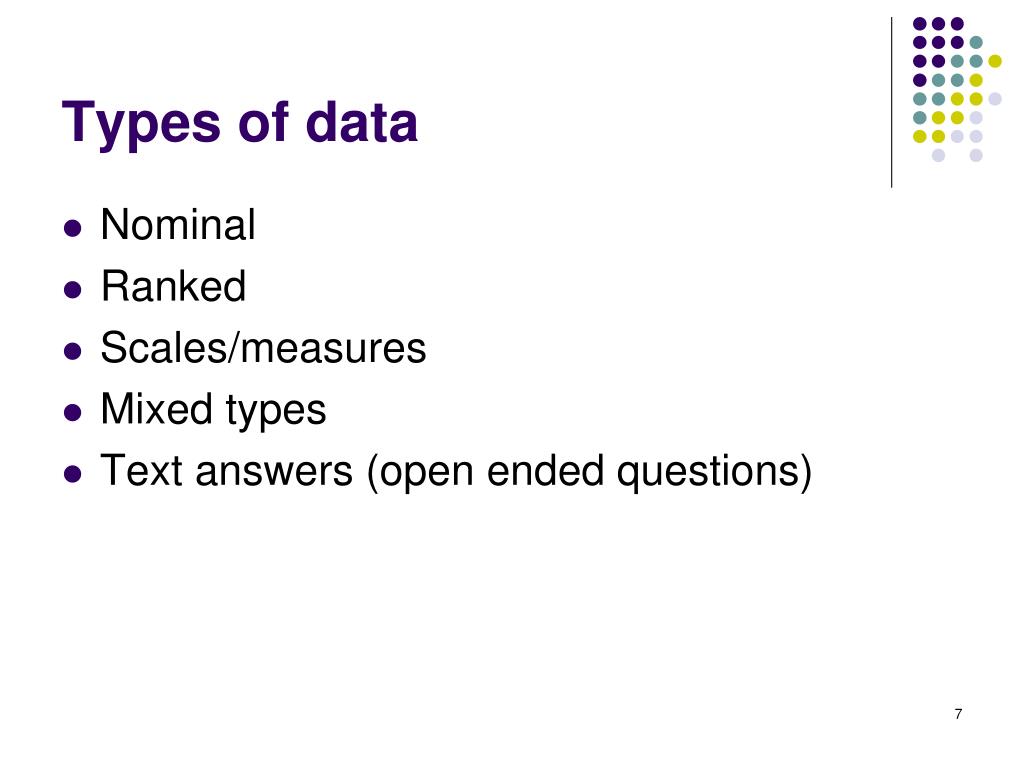Select the 'Ranked' bullet text
The height and width of the screenshot is (768, 1024).
pyautogui.click(x=173, y=286)
